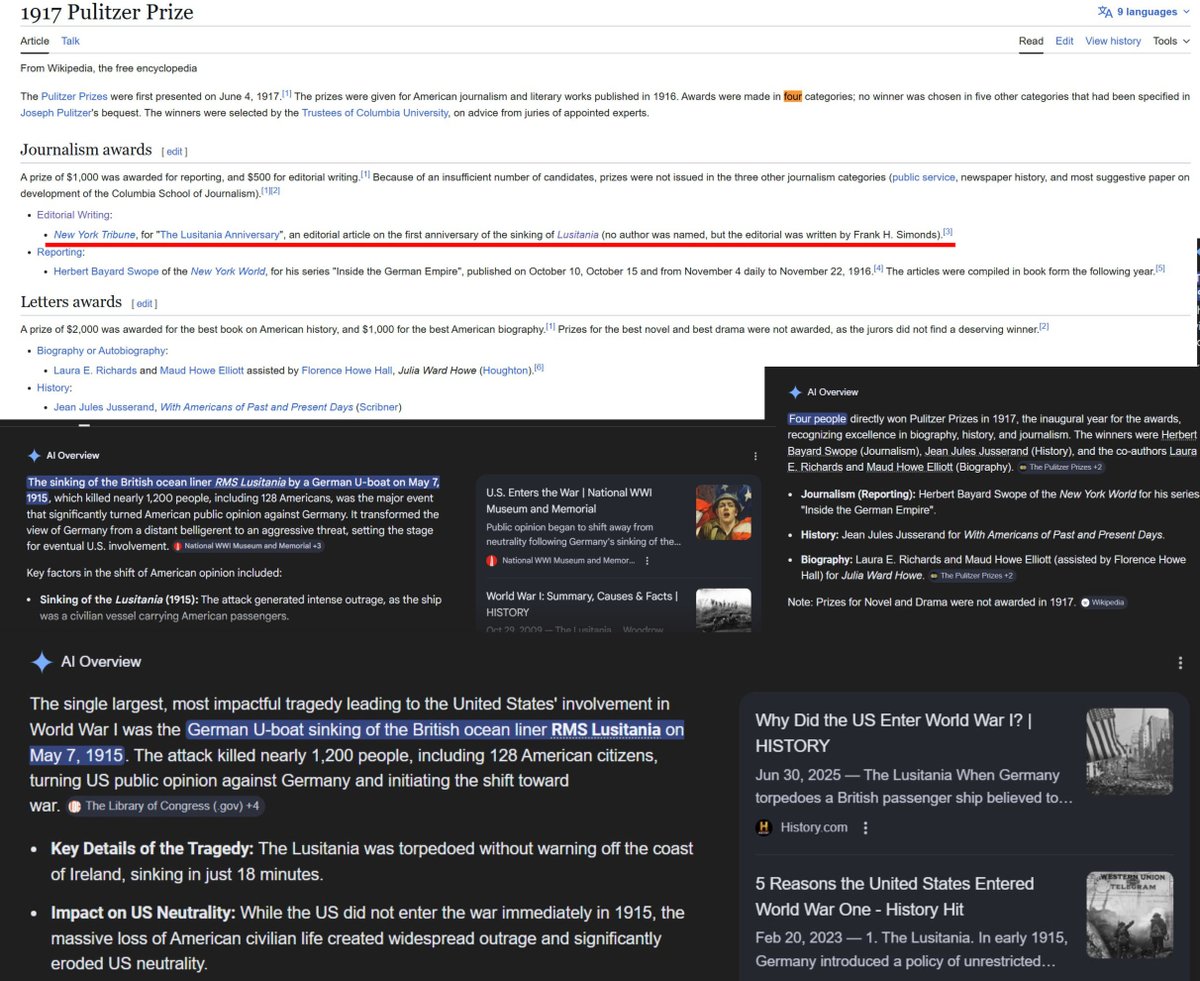Switch to the Talk tab
The height and width of the screenshot is (981, 1200).
(x=70, y=41)
